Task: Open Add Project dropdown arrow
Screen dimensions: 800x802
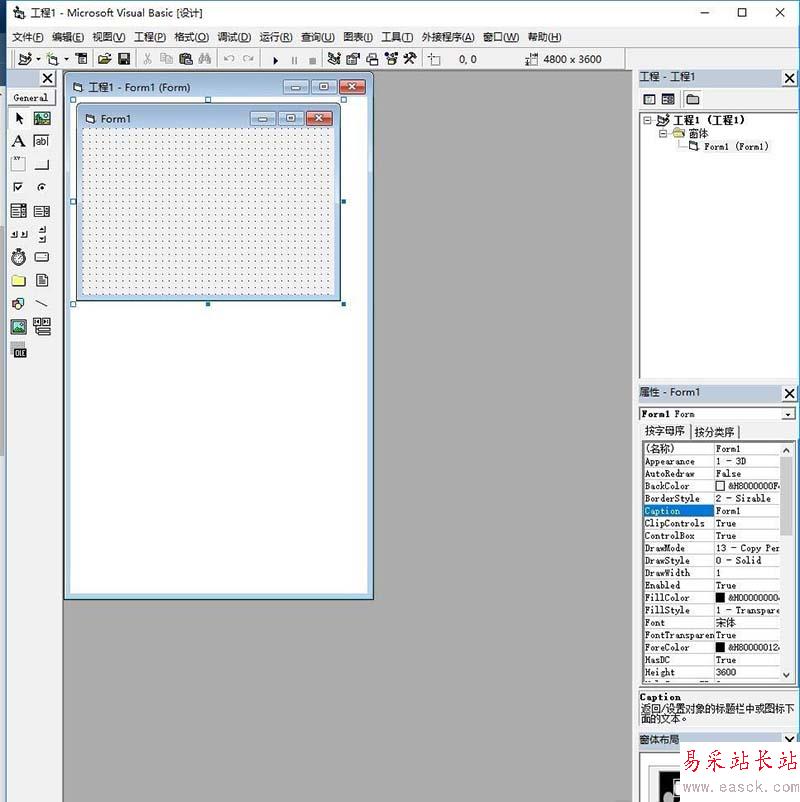Action: coord(38,59)
